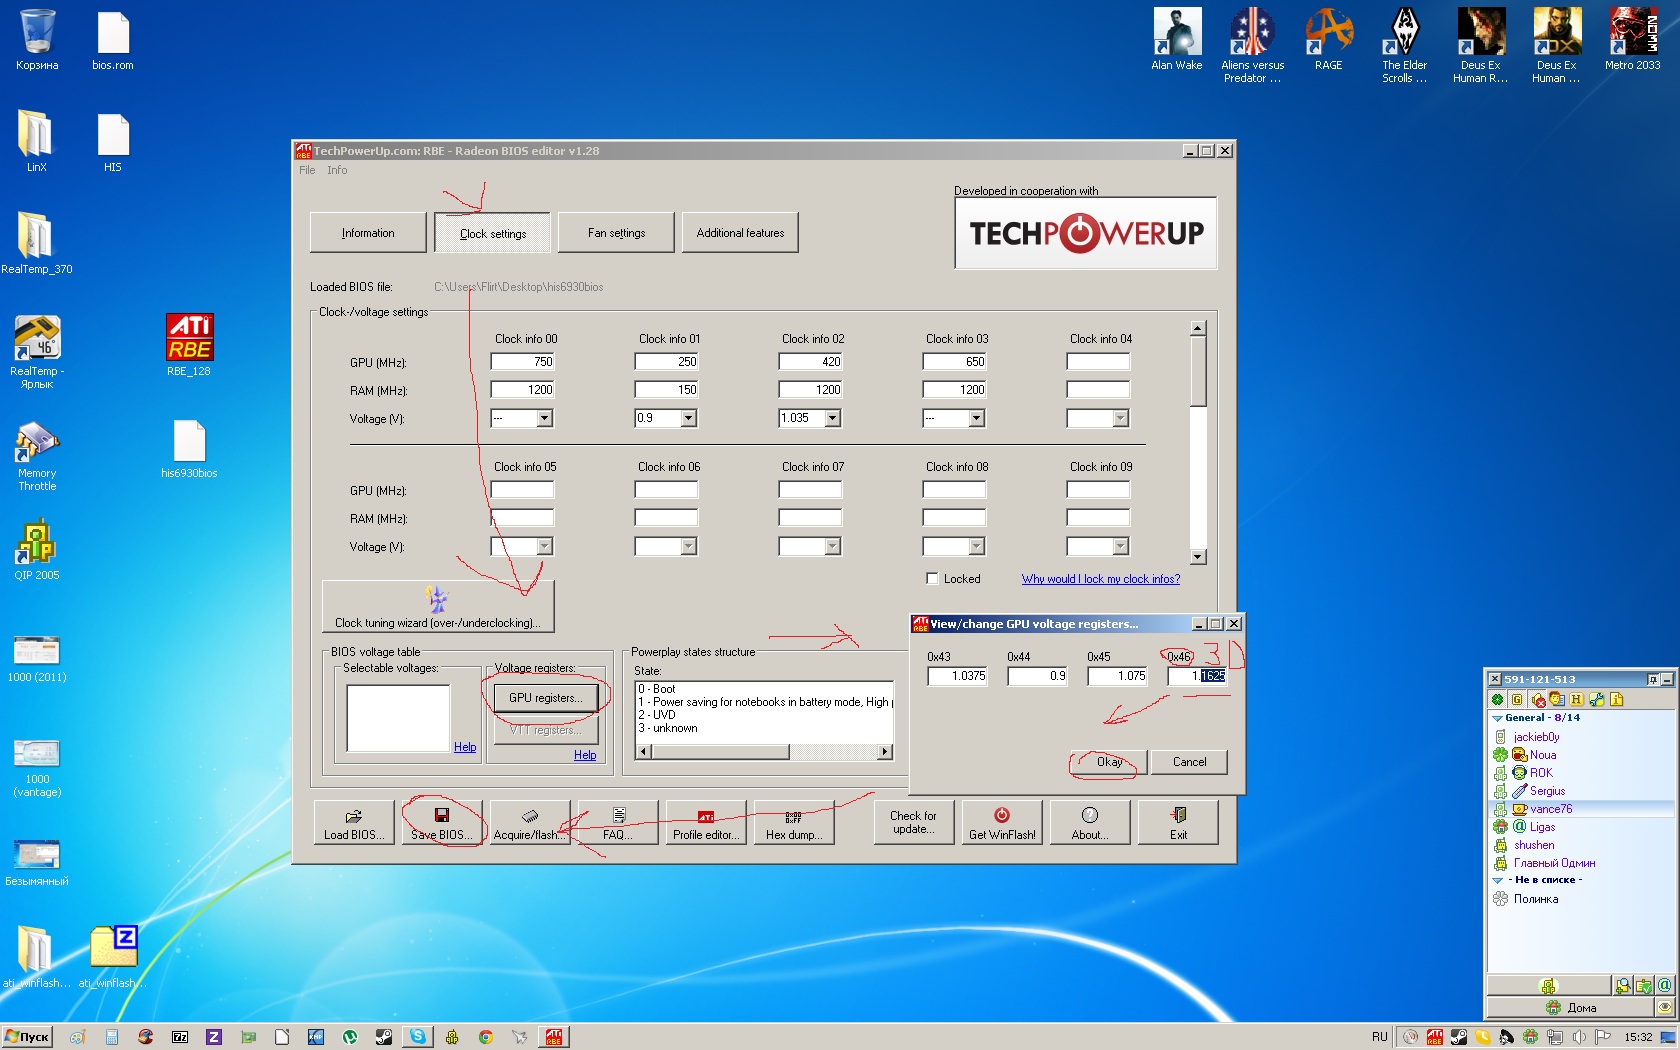
Task: Open the RealTemp shortcut on desktop
Action: [x=37, y=351]
